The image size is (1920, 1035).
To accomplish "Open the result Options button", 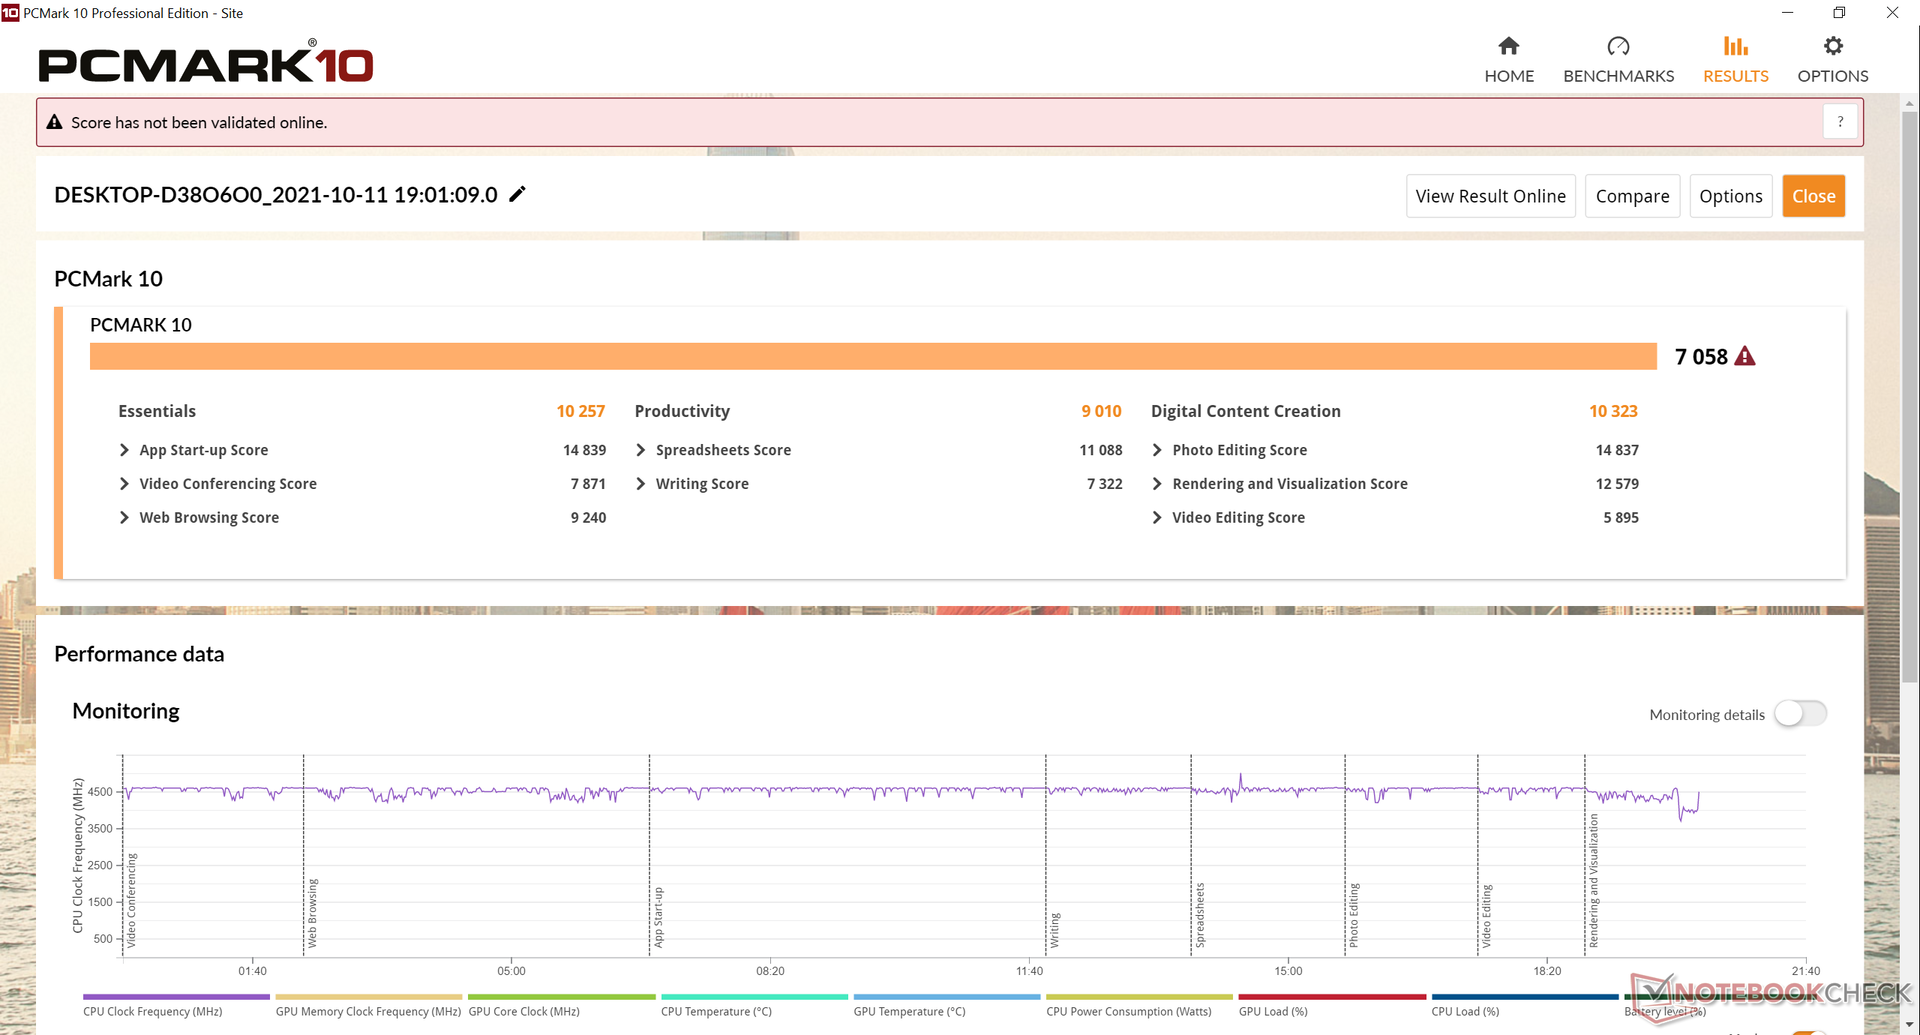I will [1730, 196].
